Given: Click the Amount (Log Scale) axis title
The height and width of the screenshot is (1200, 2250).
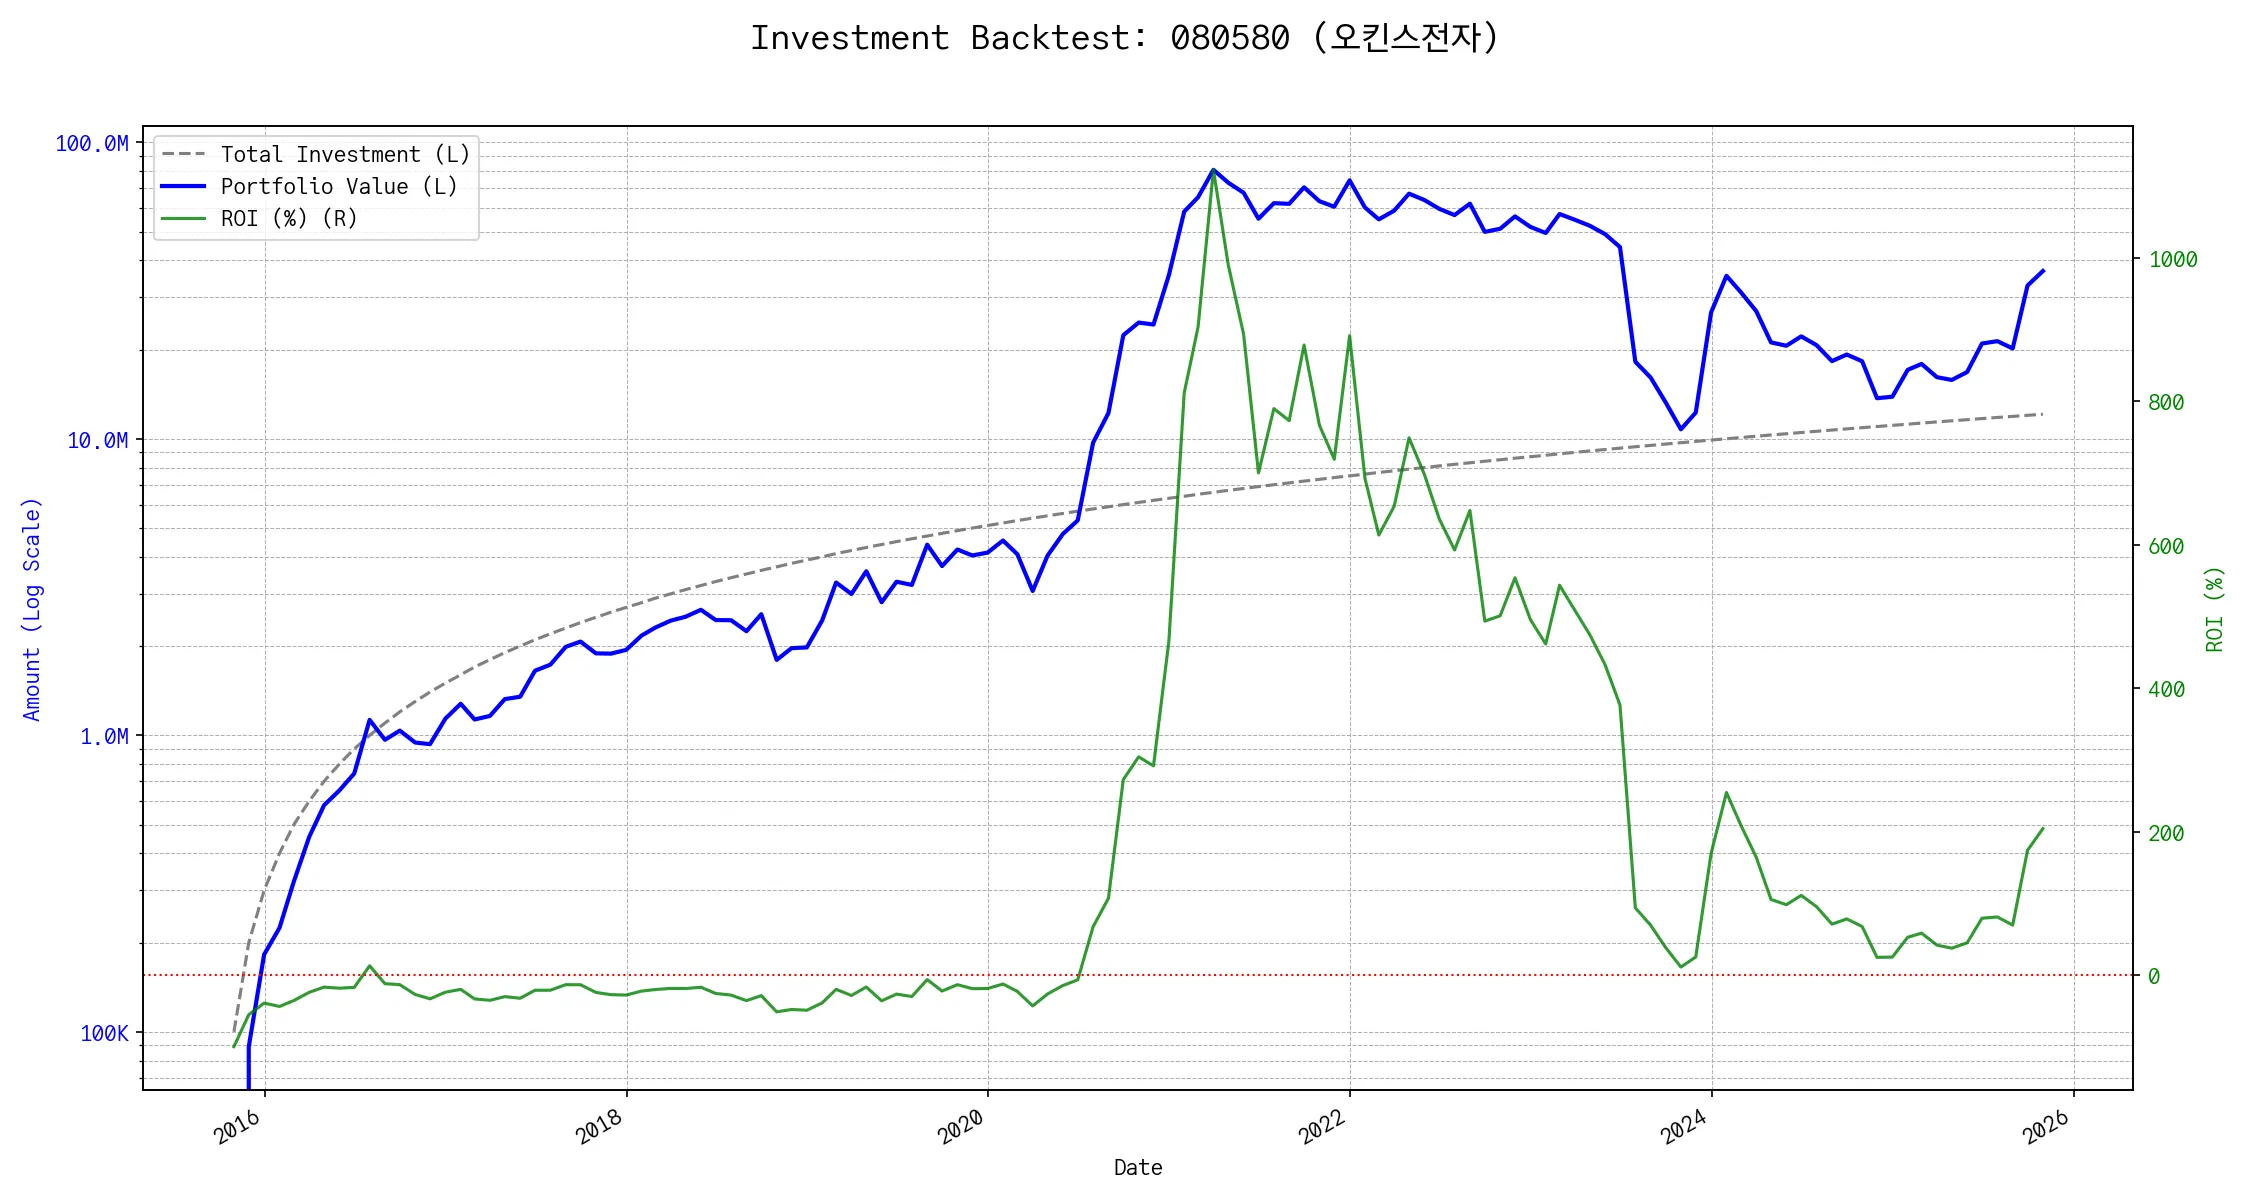Looking at the screenshot, I should (32, 609).
